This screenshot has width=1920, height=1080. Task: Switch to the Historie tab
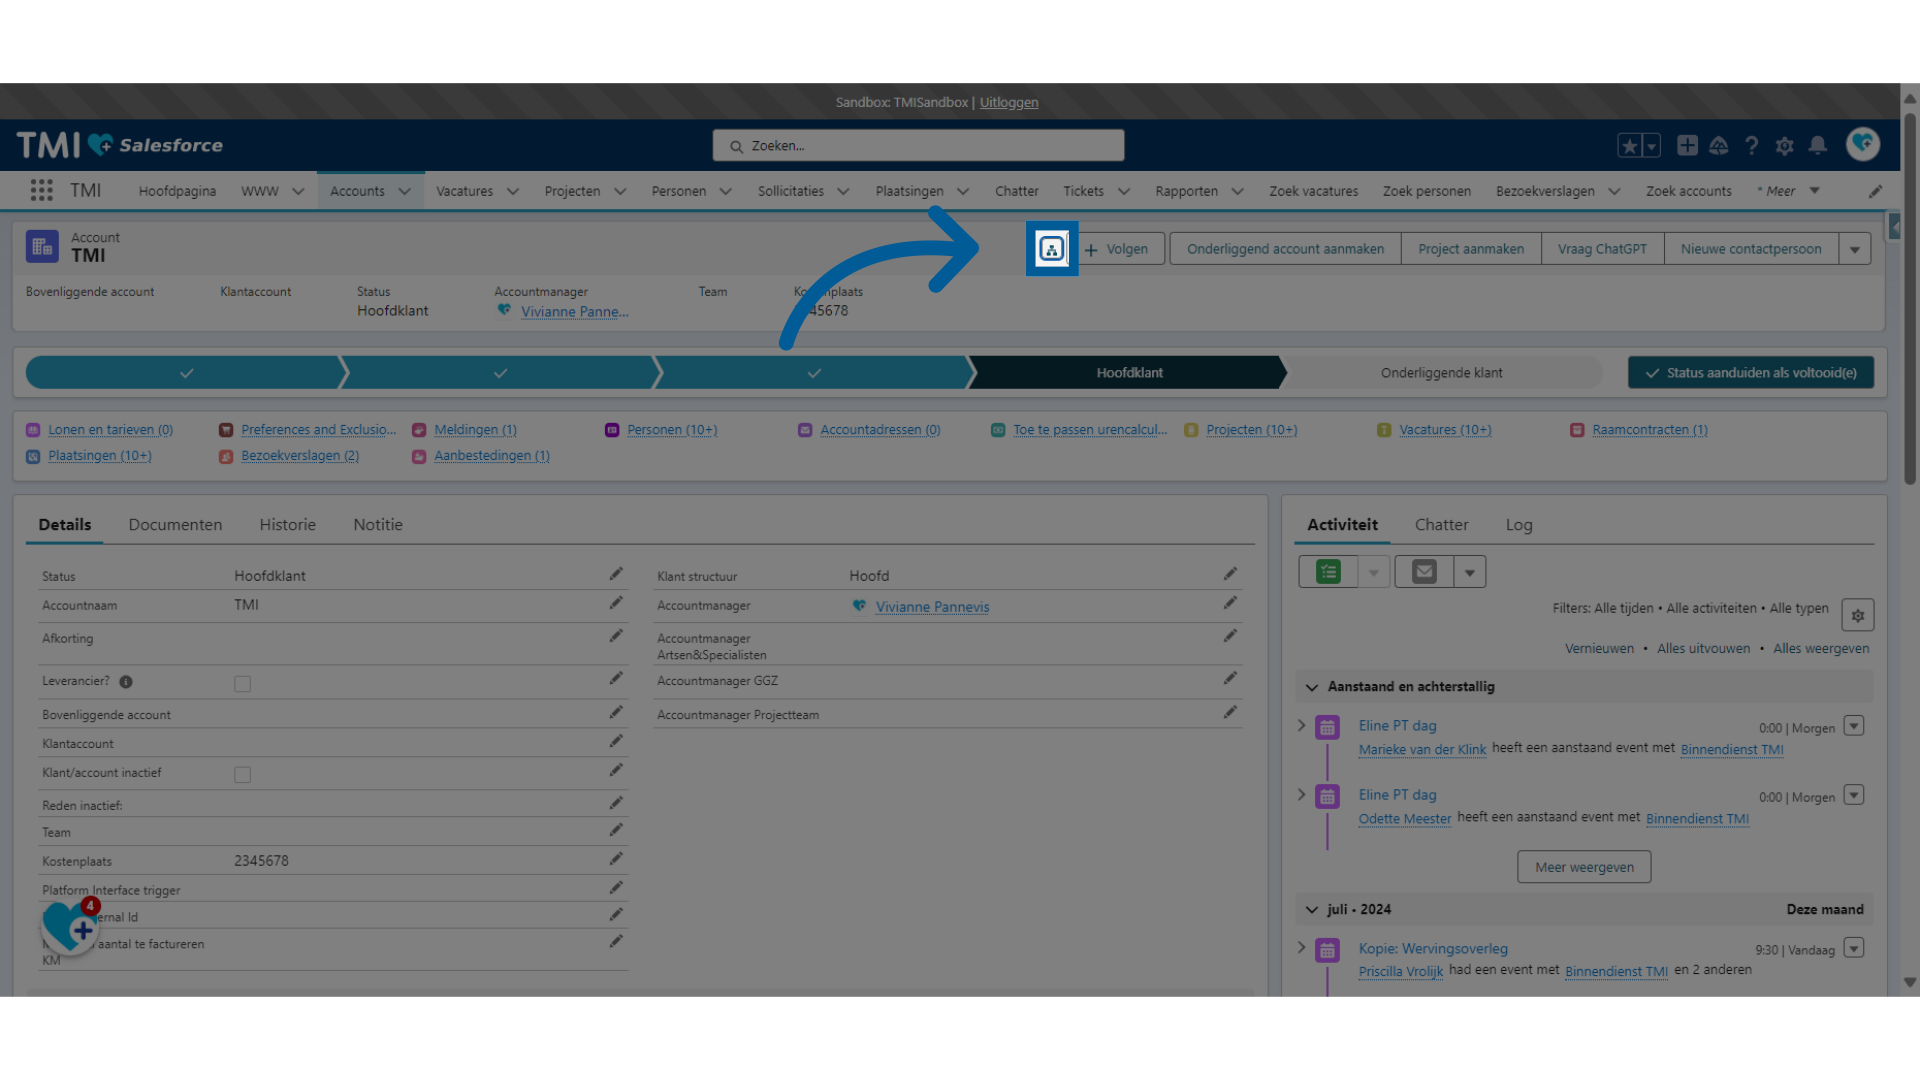click(x=287, y=525)
